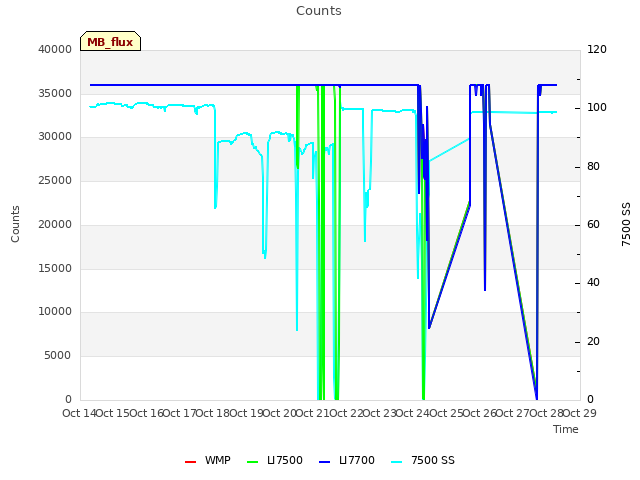Click the Oct 25 date label
Image resolution: width=640 pixels, height=480 pixels.
point(446,413)
